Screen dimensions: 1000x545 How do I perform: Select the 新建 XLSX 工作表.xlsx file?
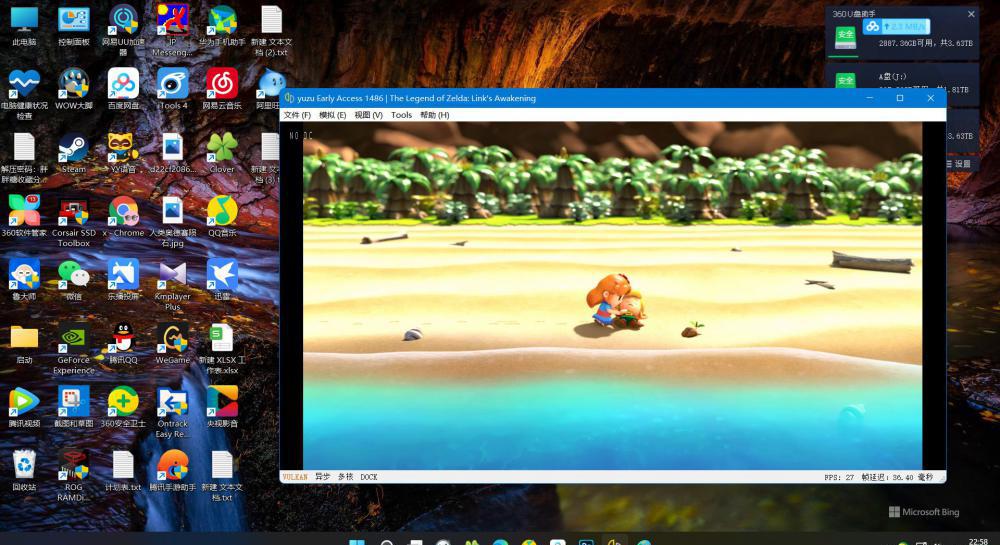tap(222, 348)
